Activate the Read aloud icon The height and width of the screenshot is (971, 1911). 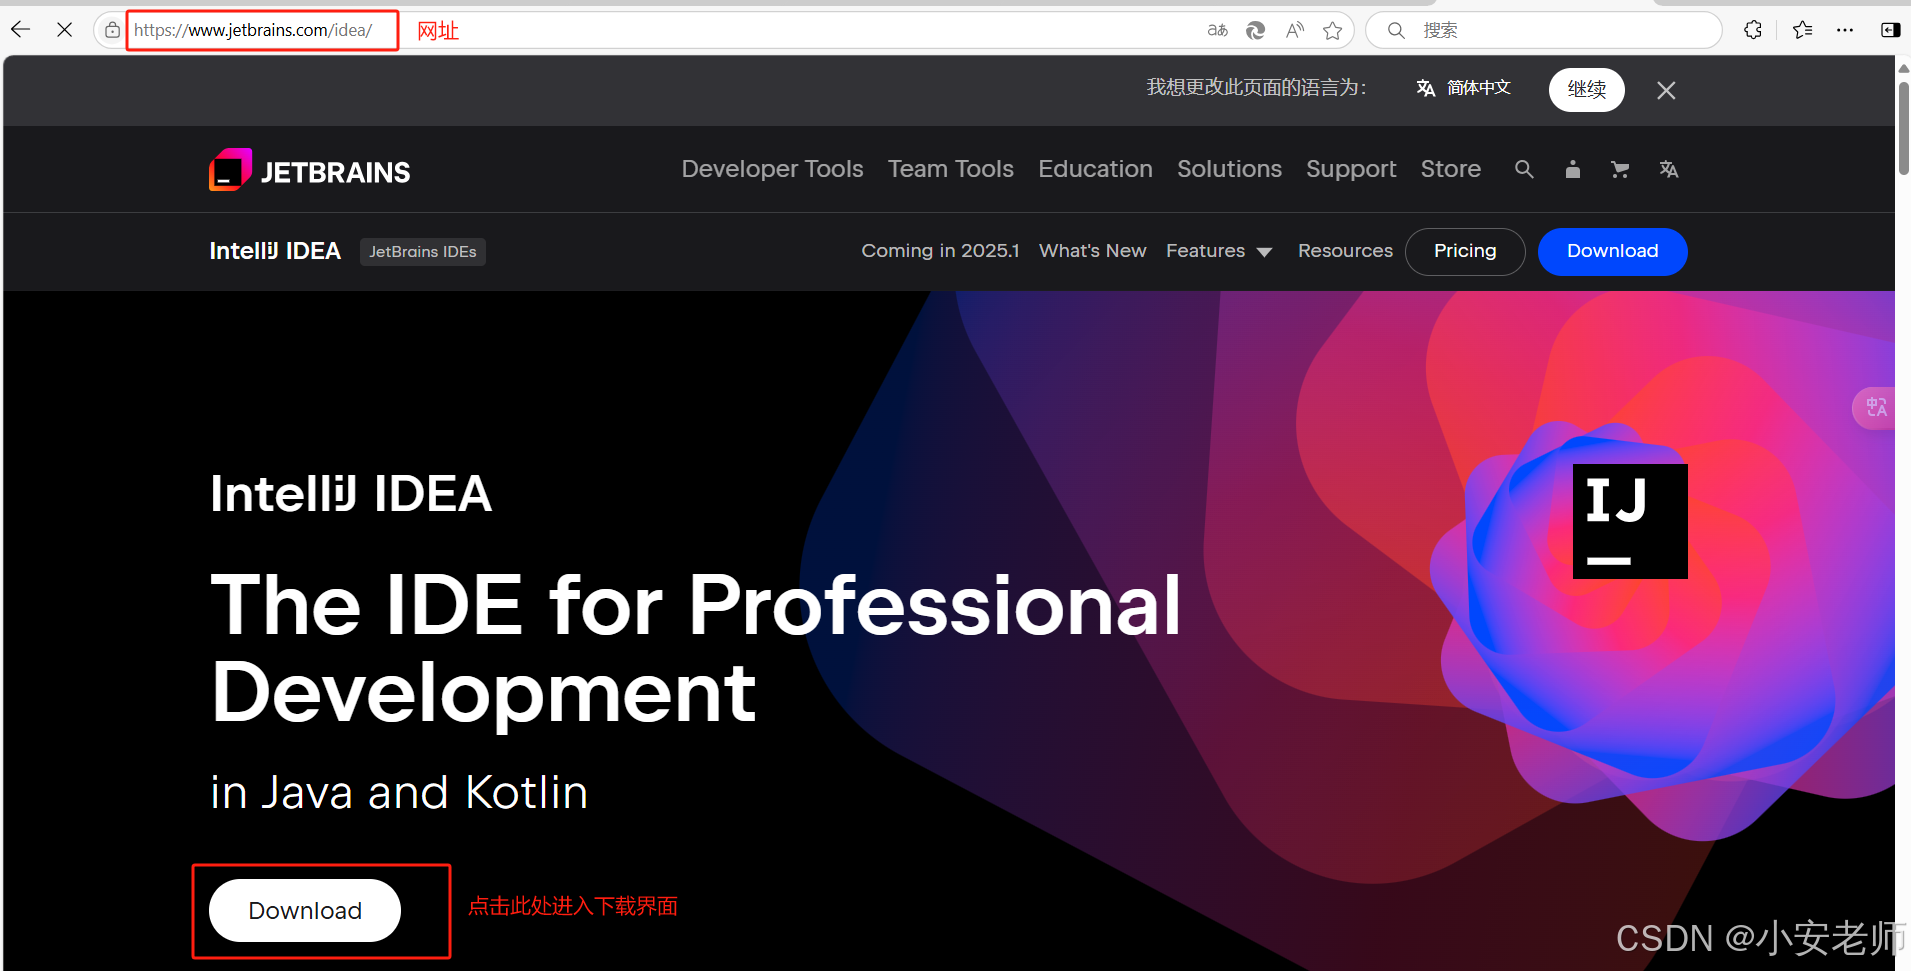tap(1295, 30)
